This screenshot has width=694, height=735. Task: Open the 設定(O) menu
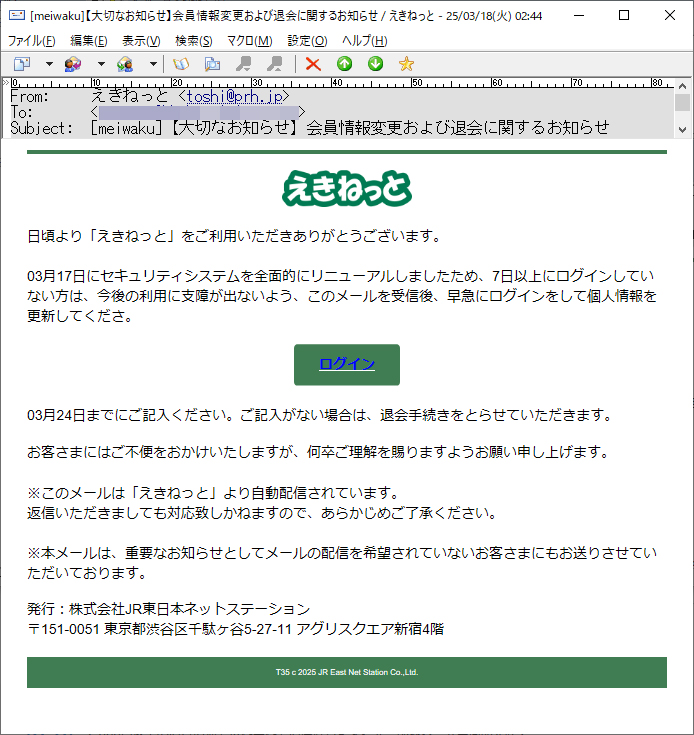(307, 41)
